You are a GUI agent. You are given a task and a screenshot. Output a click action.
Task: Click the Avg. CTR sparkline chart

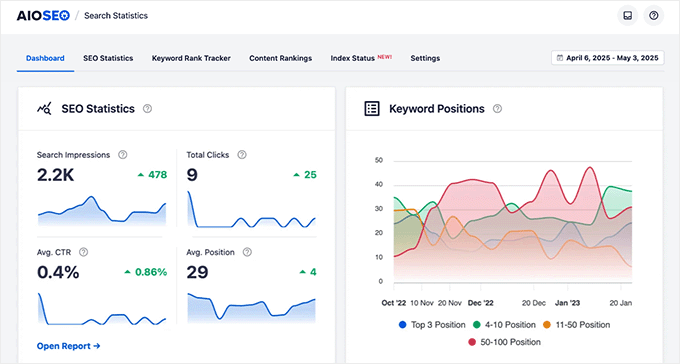102,309
